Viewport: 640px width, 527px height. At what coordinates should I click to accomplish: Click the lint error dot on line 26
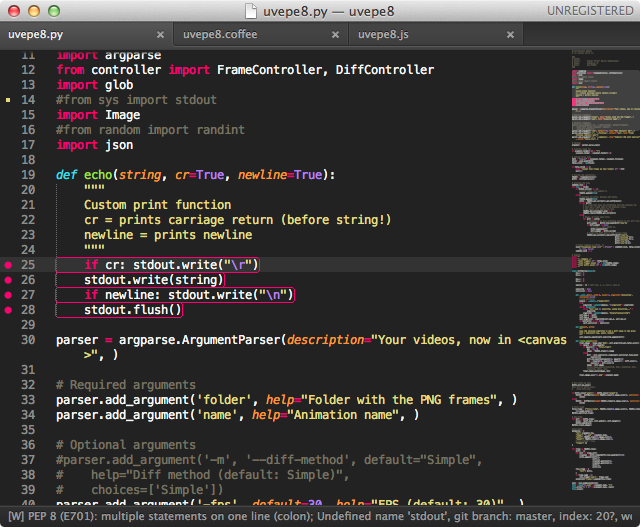tap(8, 280)
